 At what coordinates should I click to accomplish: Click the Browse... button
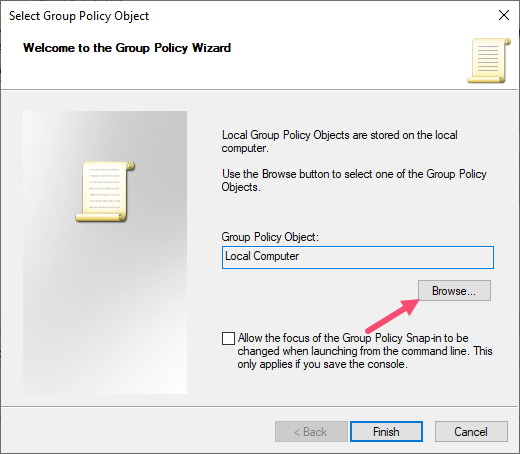pos(454,291)
